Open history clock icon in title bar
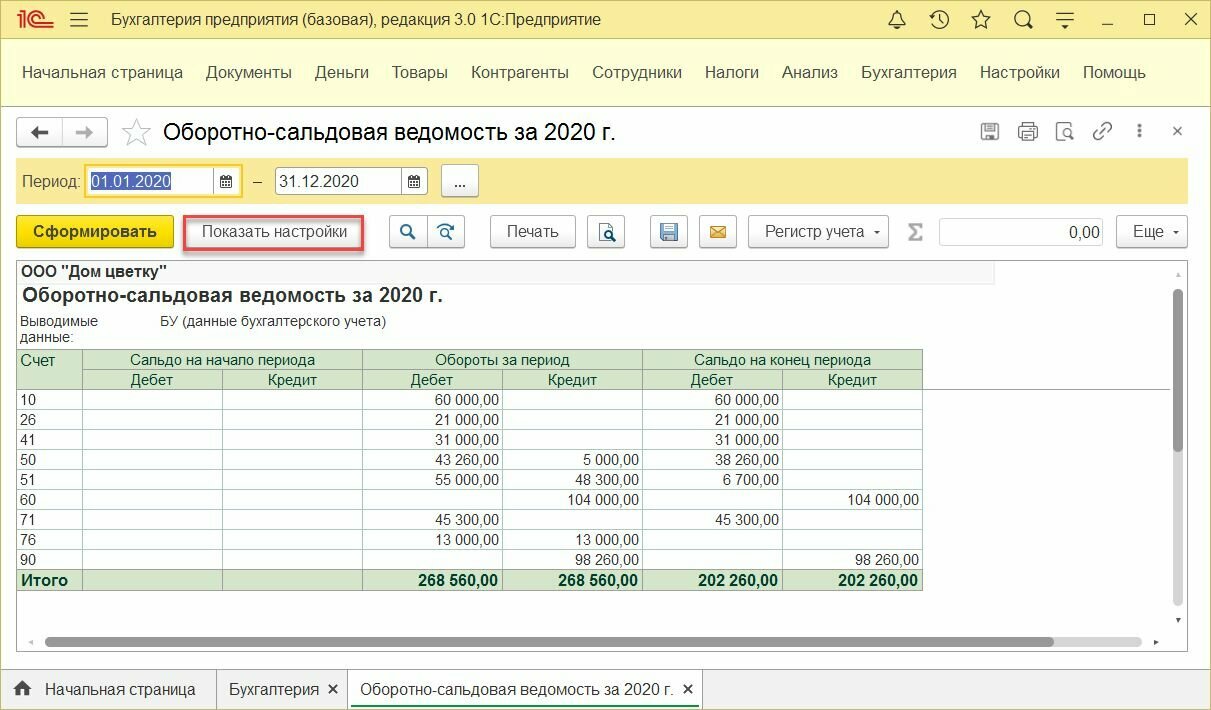The height and width of the screenshot is (710, 1211). point(938,20)
